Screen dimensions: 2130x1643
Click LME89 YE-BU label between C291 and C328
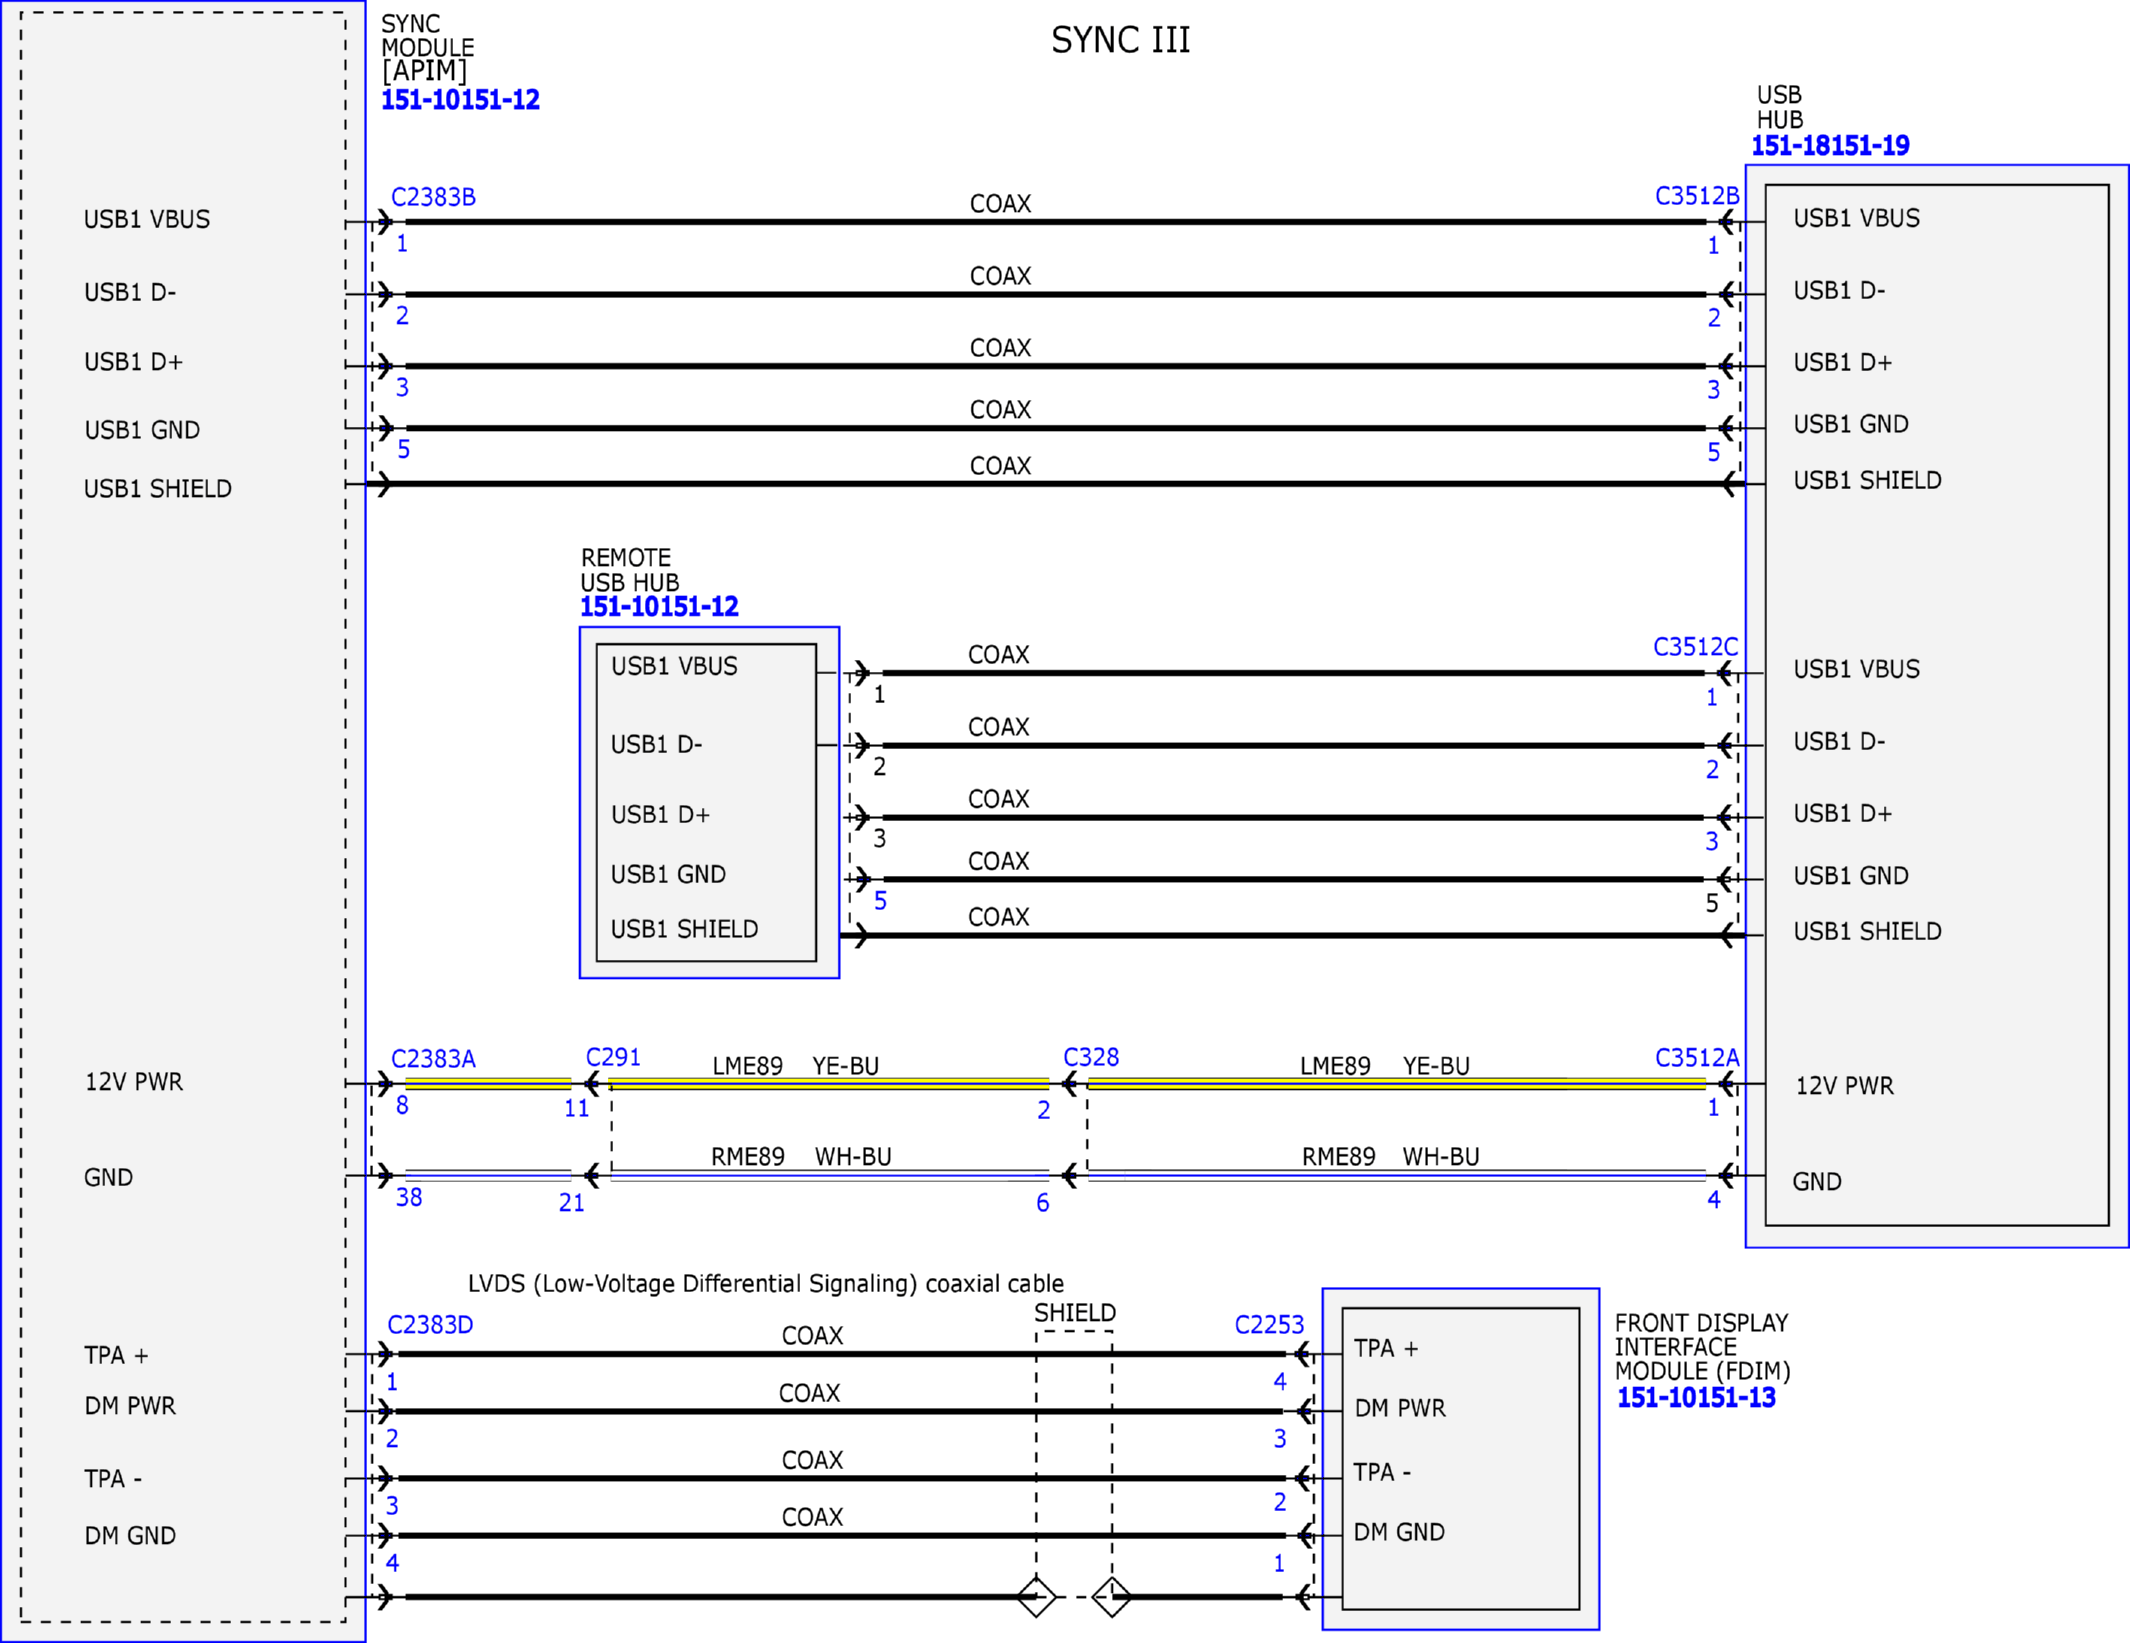796,1067
